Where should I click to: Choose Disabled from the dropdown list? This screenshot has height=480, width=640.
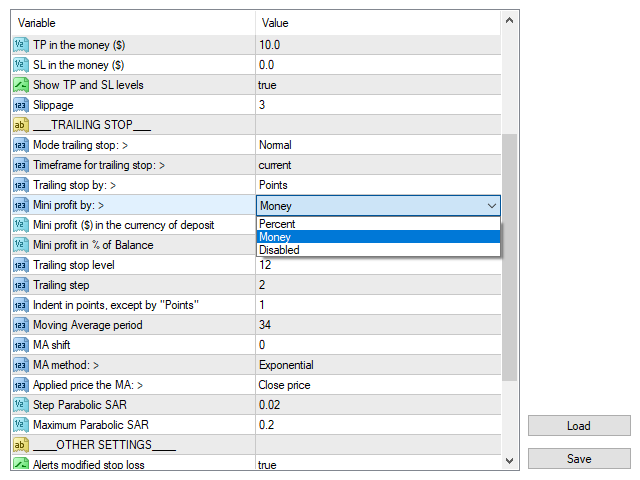[378, 250]
